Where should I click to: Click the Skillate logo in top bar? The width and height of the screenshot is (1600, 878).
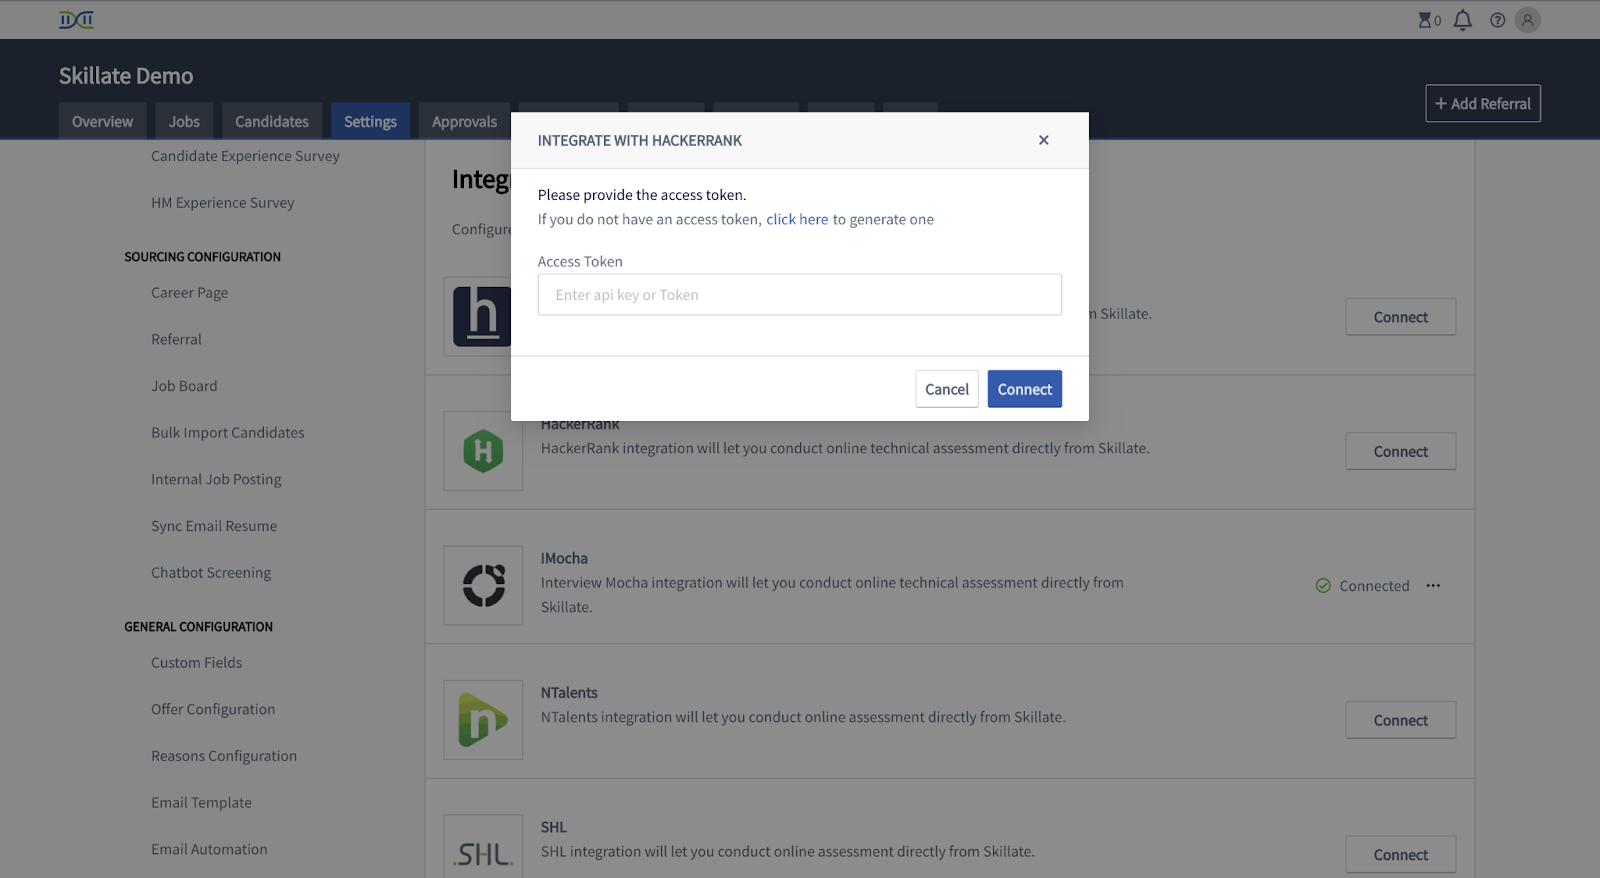pos(76,20)
